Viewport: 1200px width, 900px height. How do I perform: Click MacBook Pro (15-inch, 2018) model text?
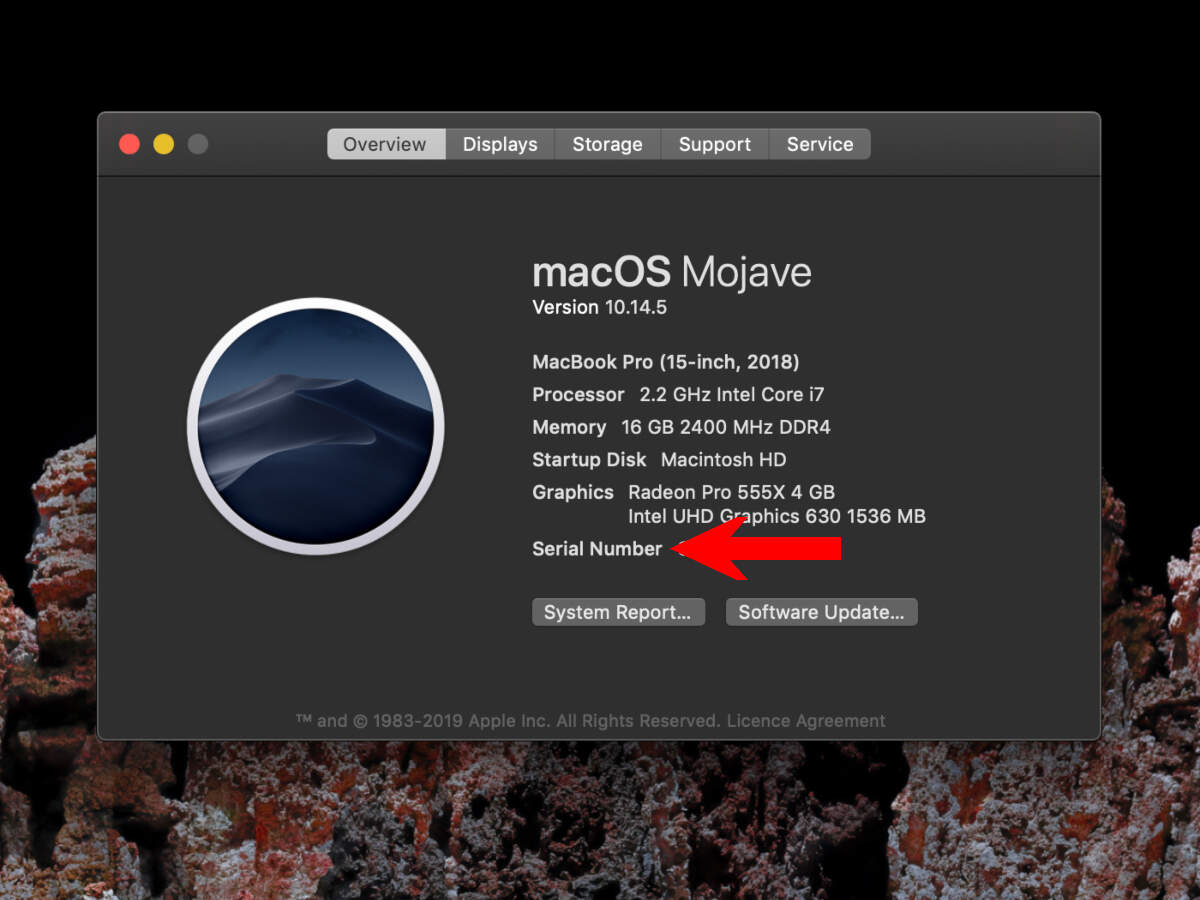(666, 362)
